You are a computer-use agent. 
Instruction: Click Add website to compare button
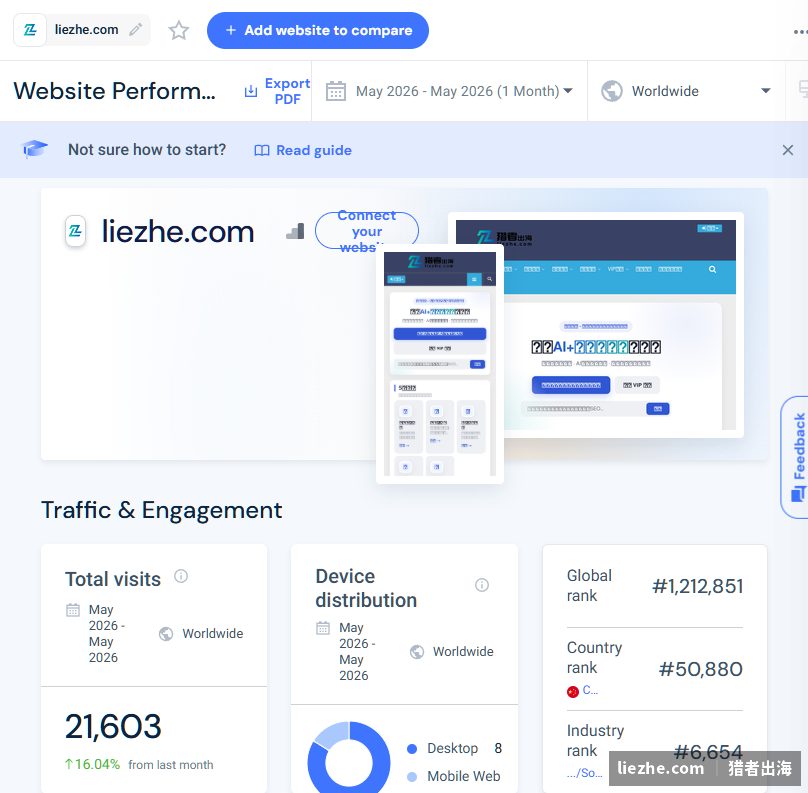point(317,30)
